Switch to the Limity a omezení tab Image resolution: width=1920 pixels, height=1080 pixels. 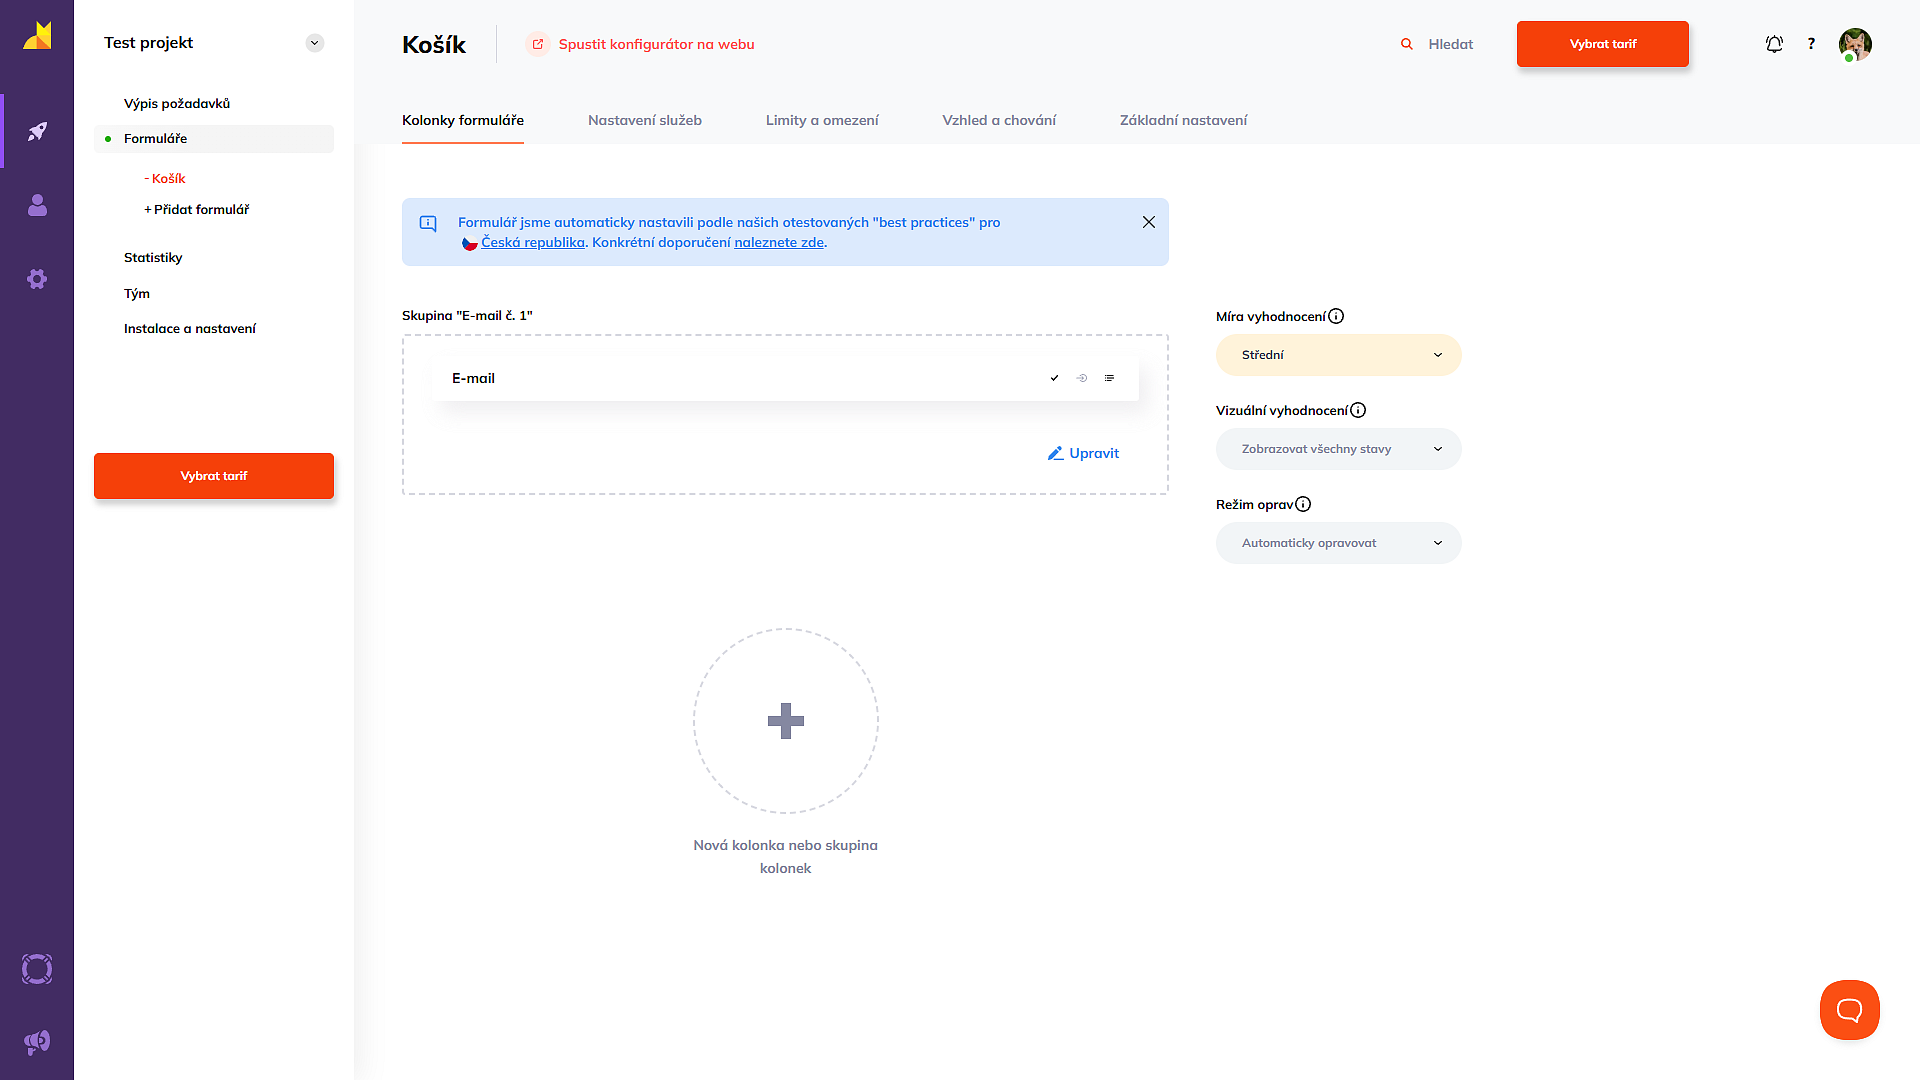coord(822,120)
